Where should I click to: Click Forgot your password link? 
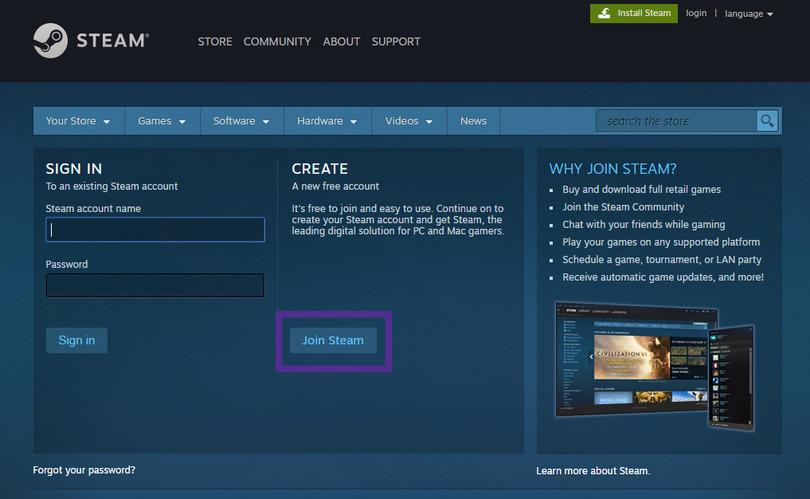pos(84,470)
